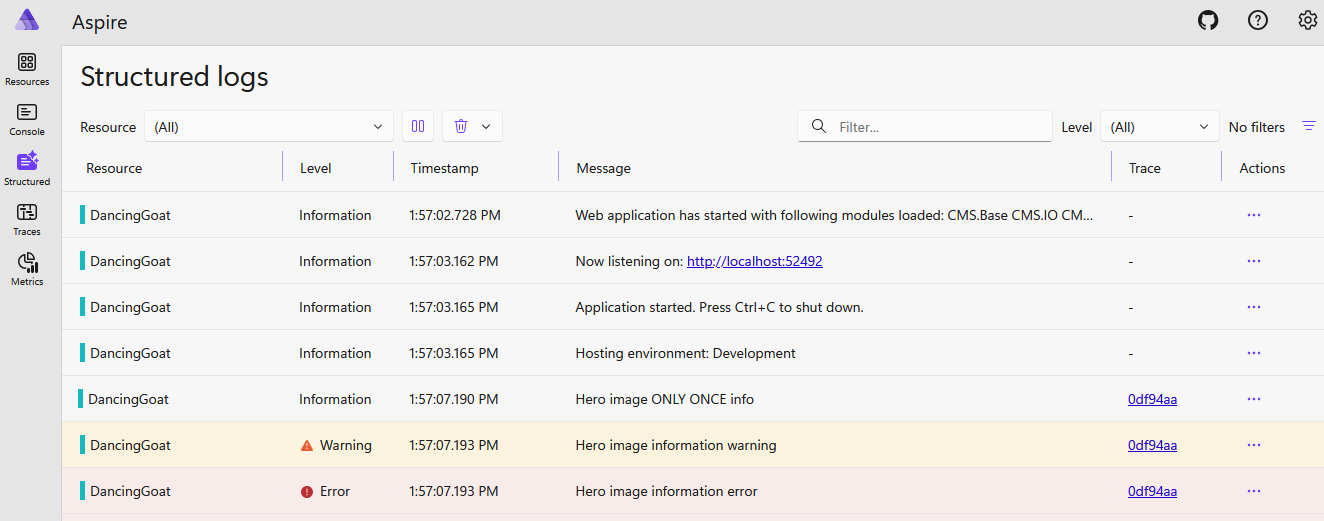The height and width of the screenshot is (521, 1324).
Task: Click the Aspire title text
Action: click(x=100, y=21)
